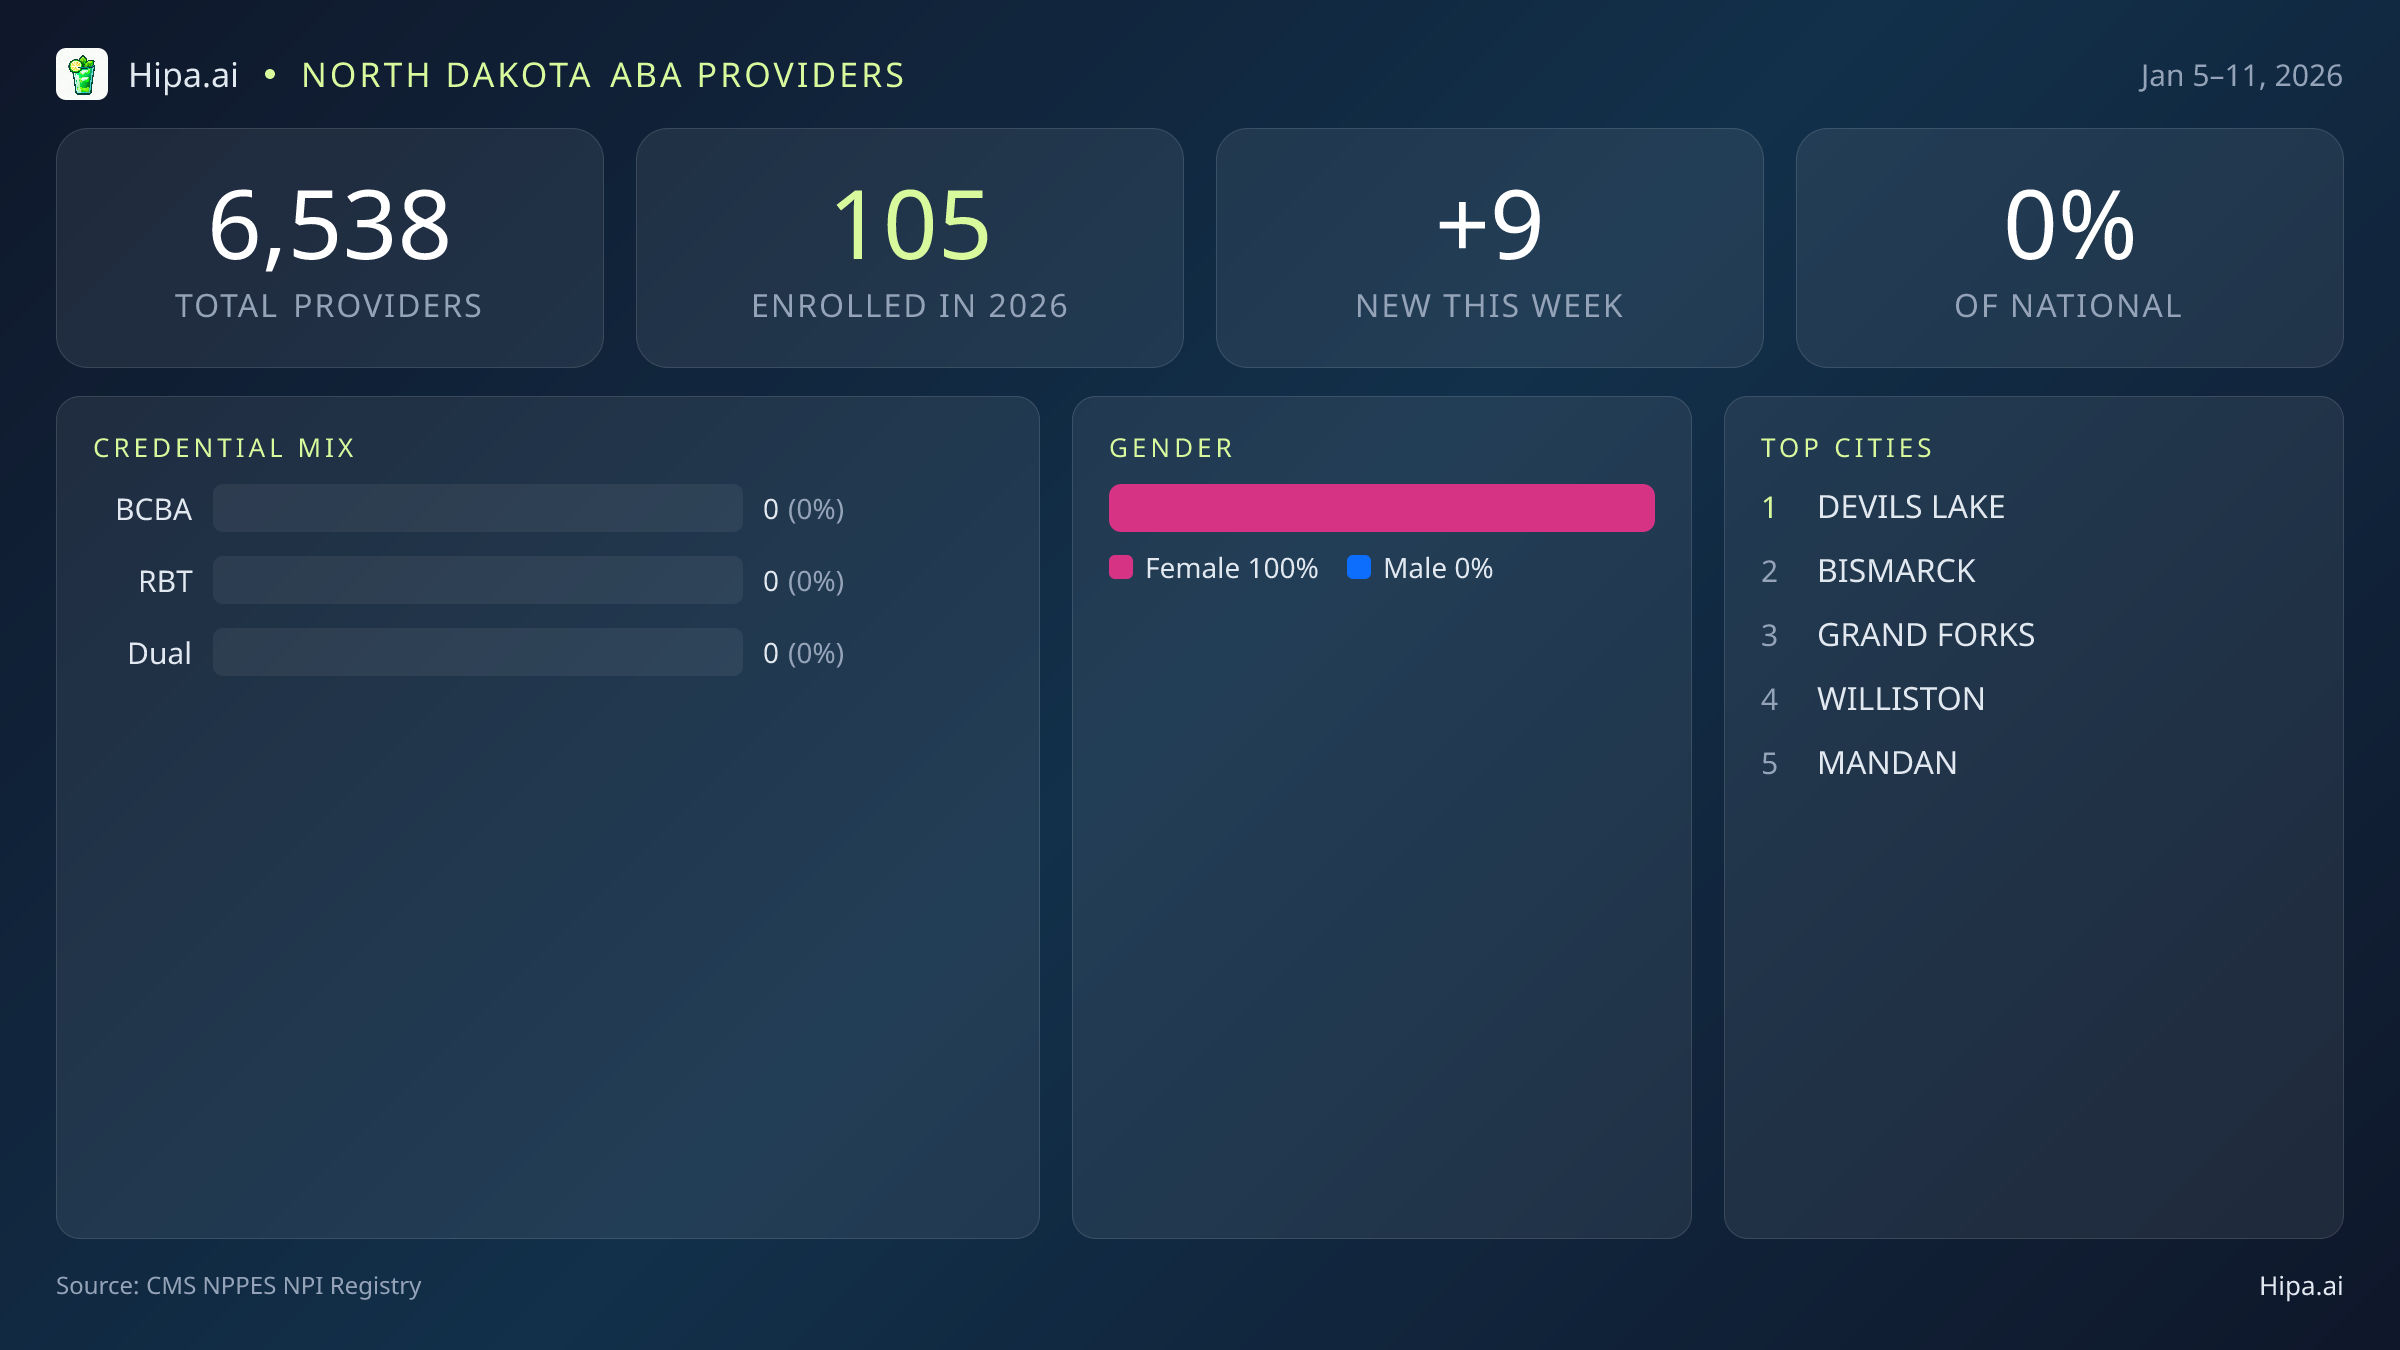Click the RBT credential bar
Screen dimensions: 2400x1350
point(478,581)
